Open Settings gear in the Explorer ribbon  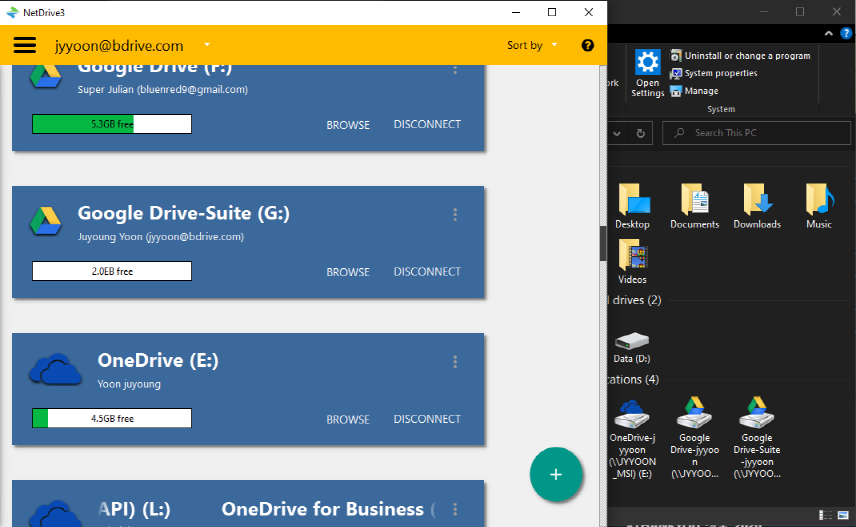[x=647, y=73]
